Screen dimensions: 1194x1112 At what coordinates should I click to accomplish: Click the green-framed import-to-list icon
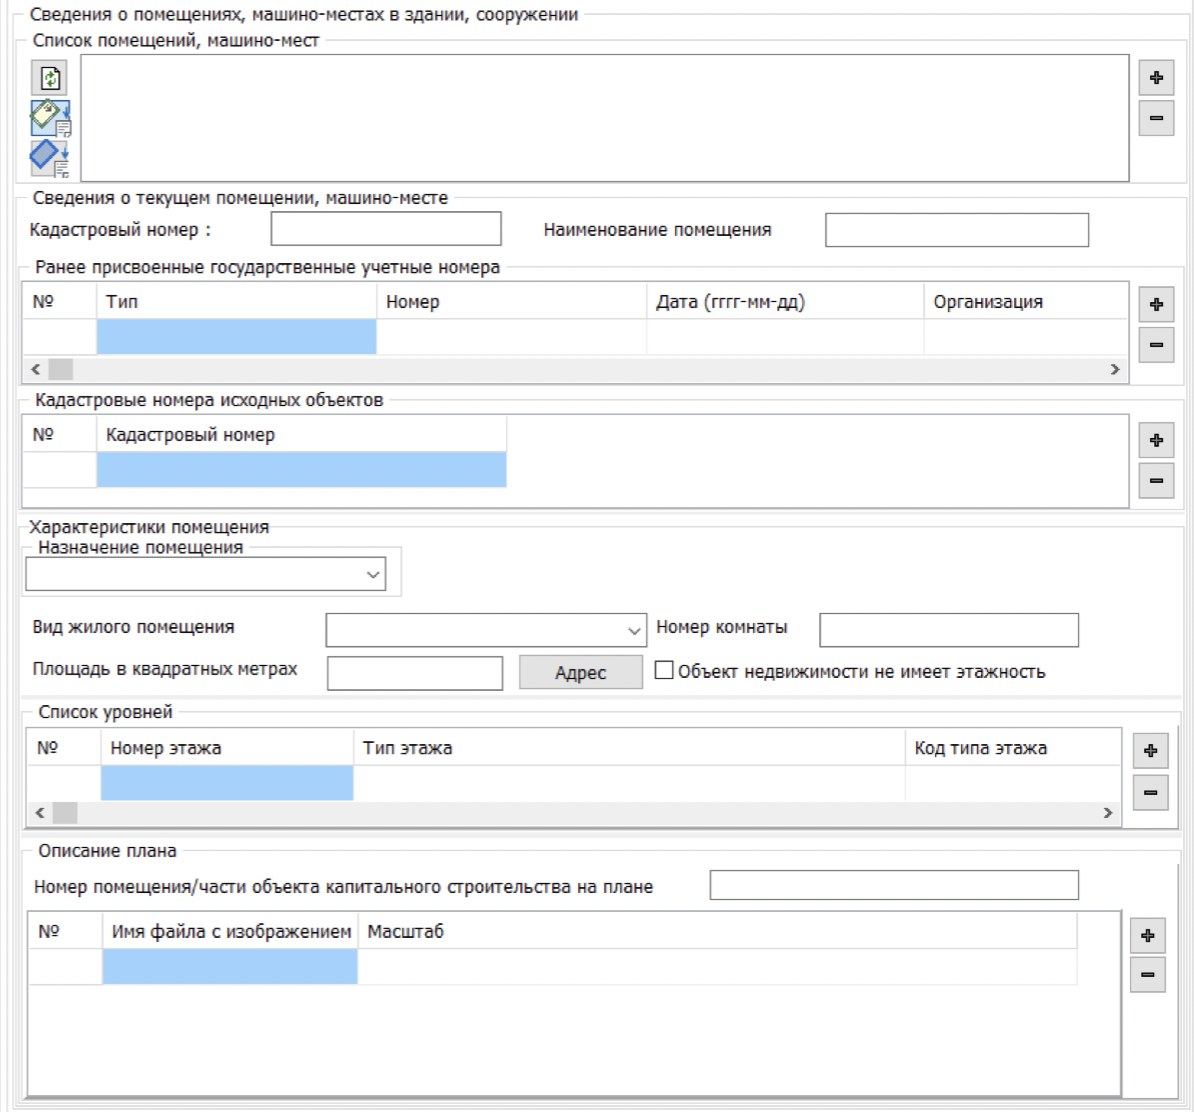[50, 118]
